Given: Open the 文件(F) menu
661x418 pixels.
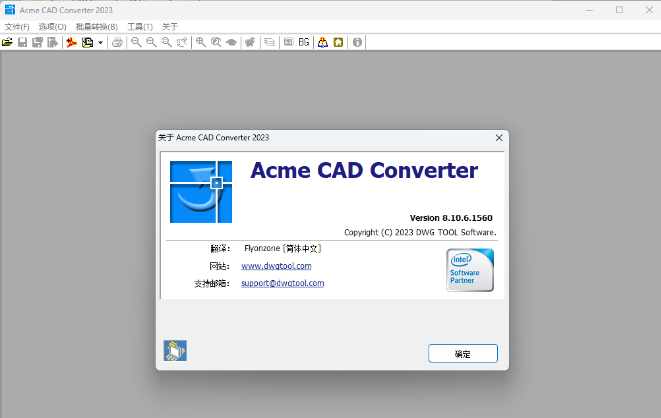Looking at the screenshot, I should (x=17, y=26).
